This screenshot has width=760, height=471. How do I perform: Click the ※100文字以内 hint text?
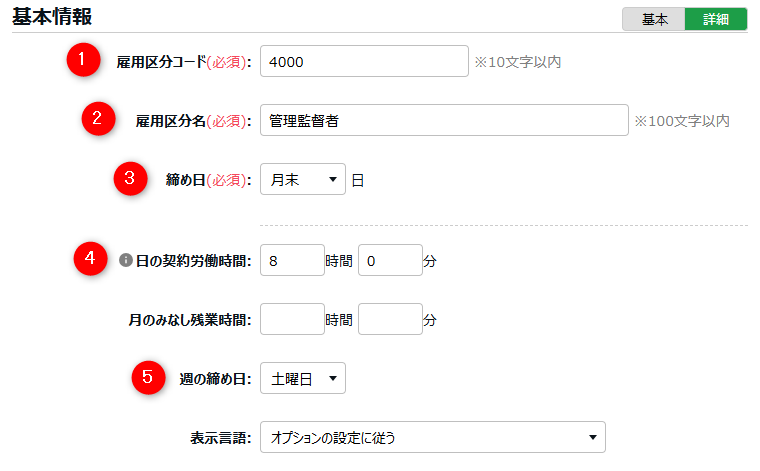point(682,121)
